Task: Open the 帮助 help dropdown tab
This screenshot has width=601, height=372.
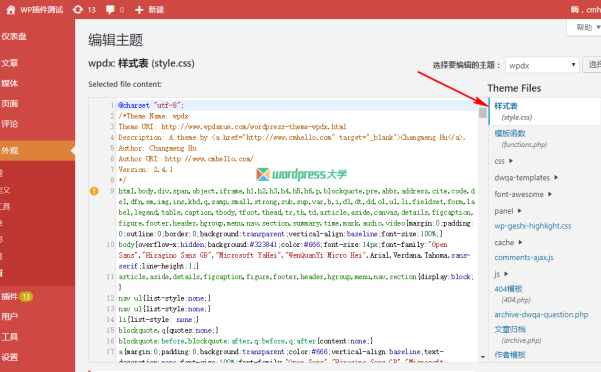Action: coord(585,27)
